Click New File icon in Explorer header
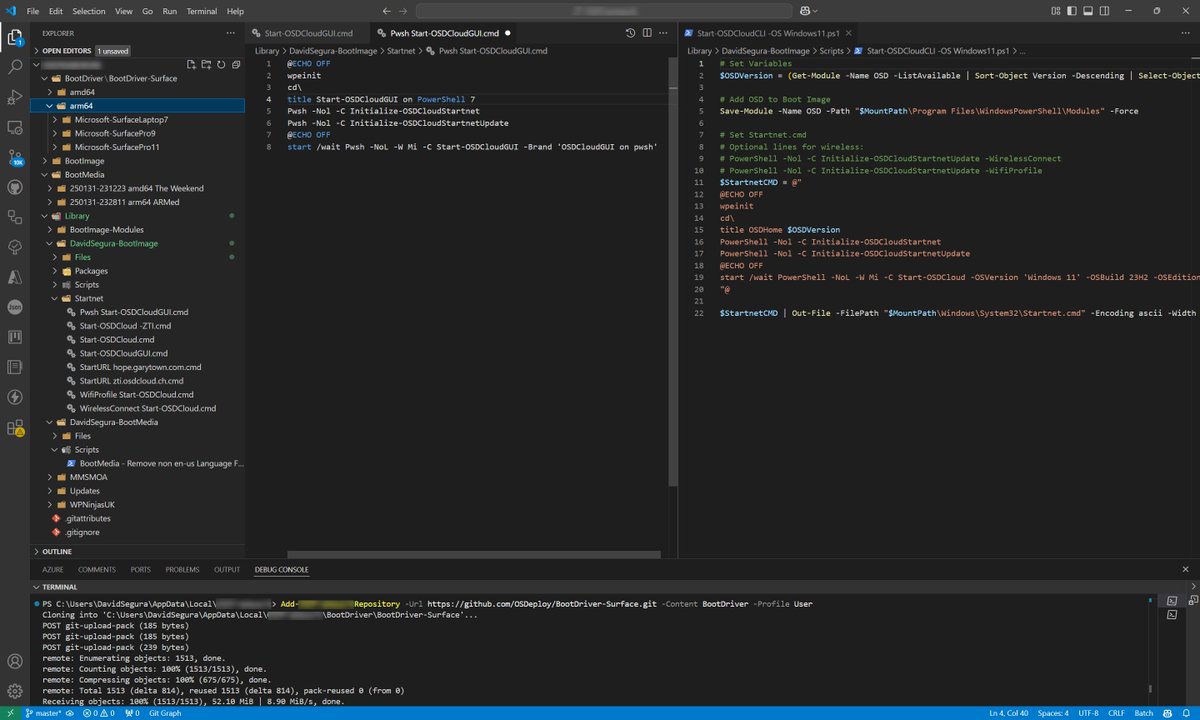The image size is (1200, 720). pyautogui.click(x=192, y=64)
